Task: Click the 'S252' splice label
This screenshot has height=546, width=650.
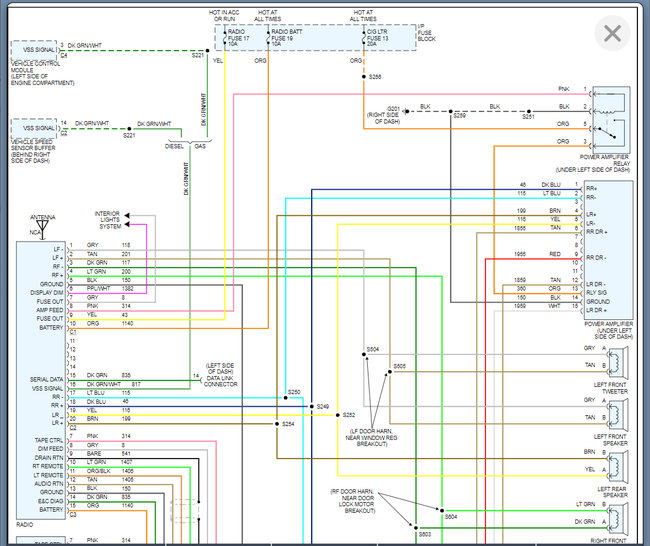Action: [349, 415]
